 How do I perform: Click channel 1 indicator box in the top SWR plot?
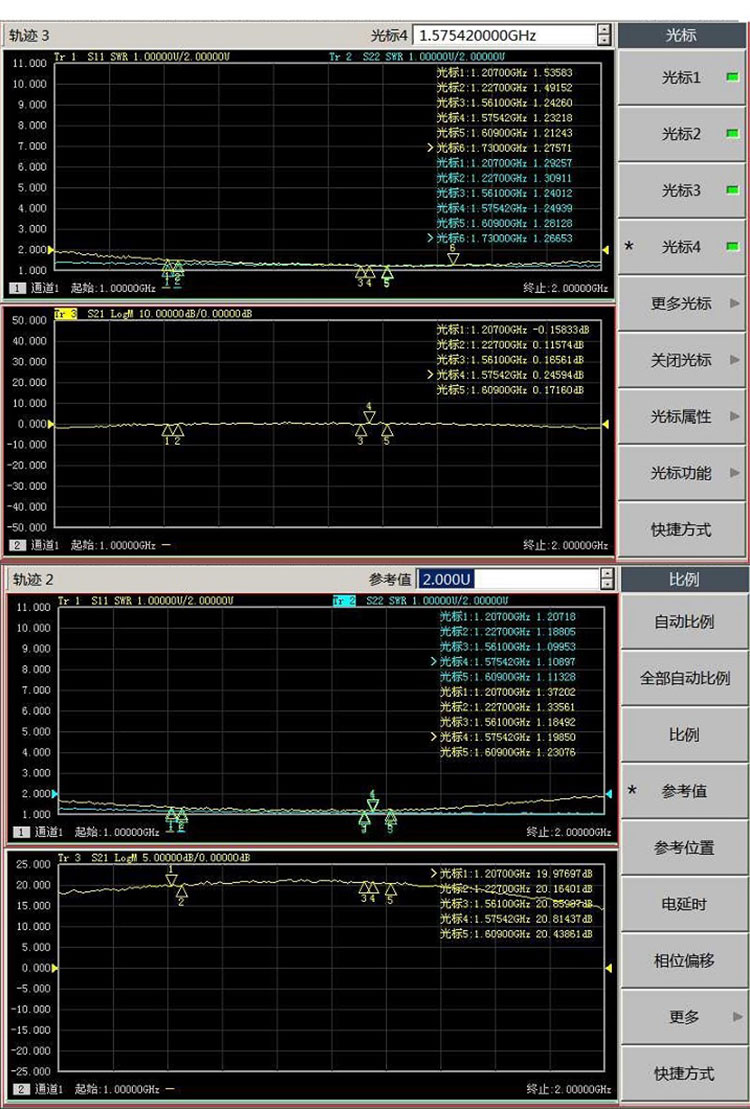tap(19, 288)
